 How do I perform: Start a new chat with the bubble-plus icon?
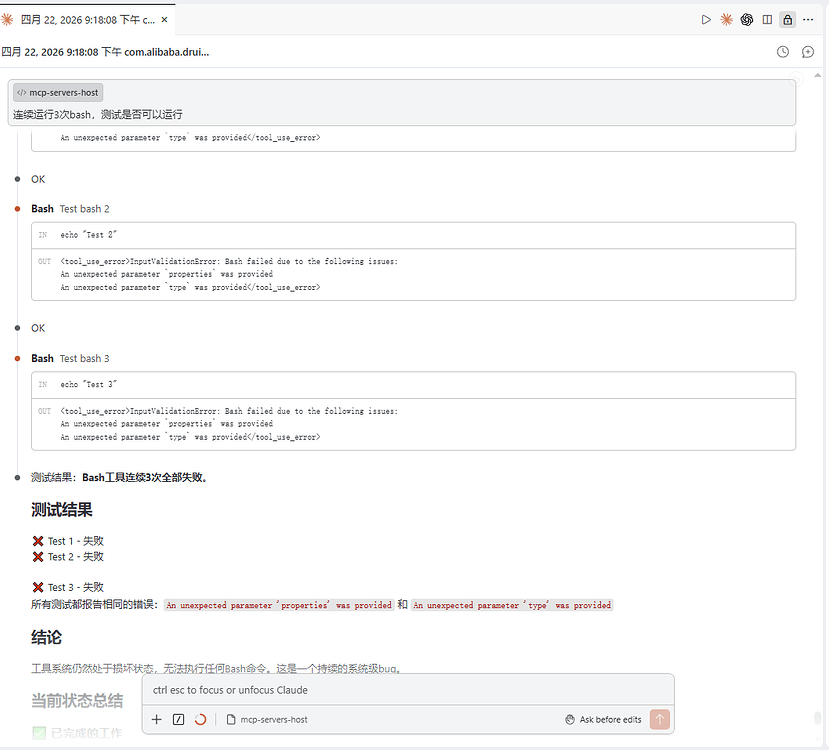(808, 52)
